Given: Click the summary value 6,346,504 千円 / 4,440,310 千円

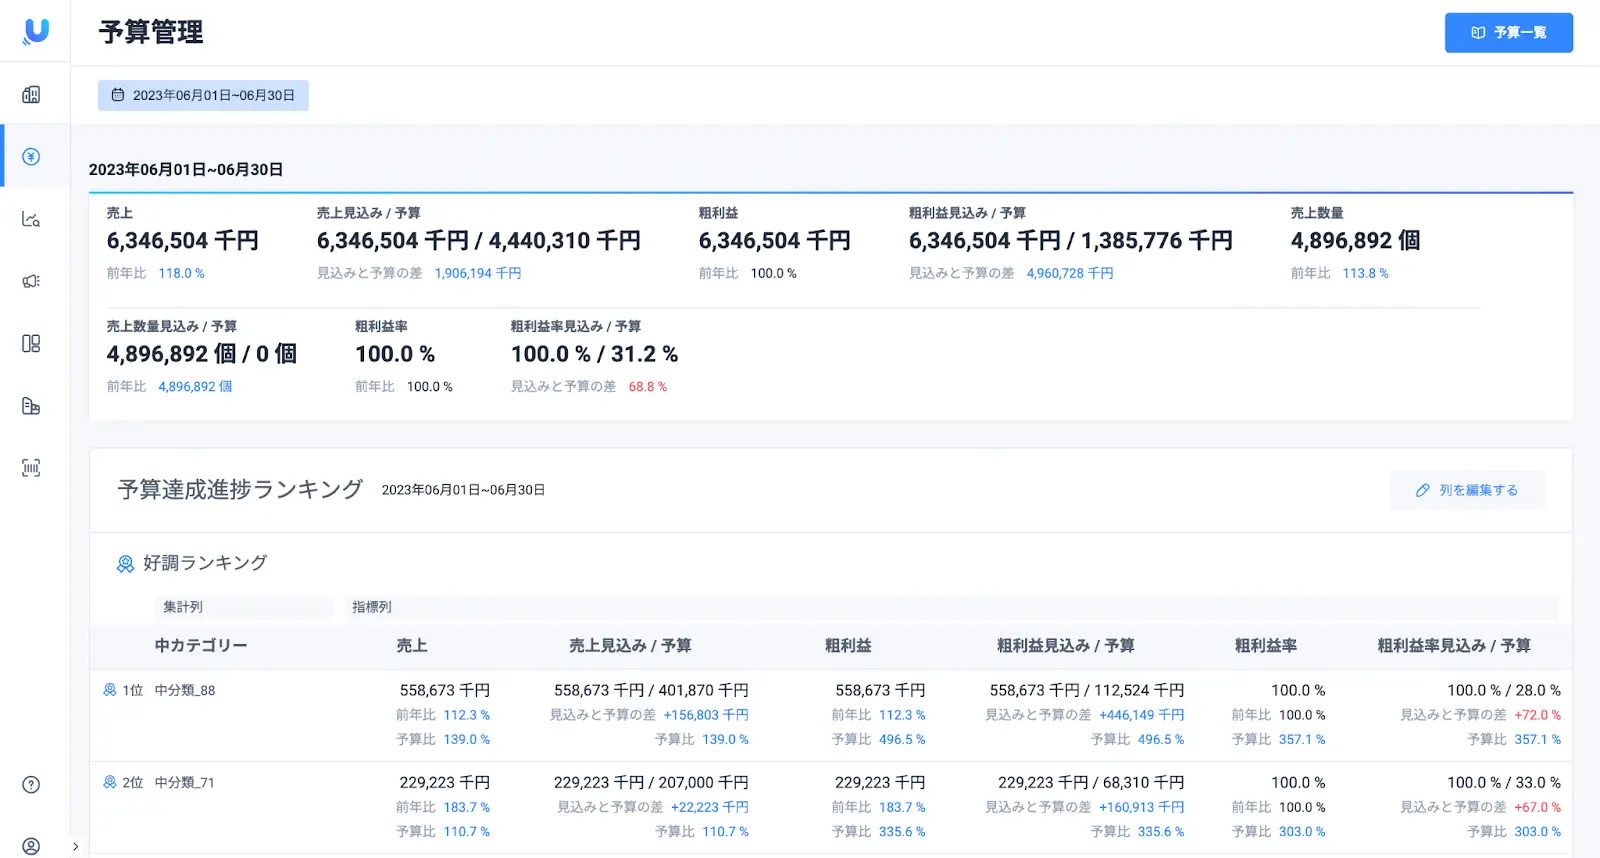Looking at the screenshot, I should click(479, 241).
